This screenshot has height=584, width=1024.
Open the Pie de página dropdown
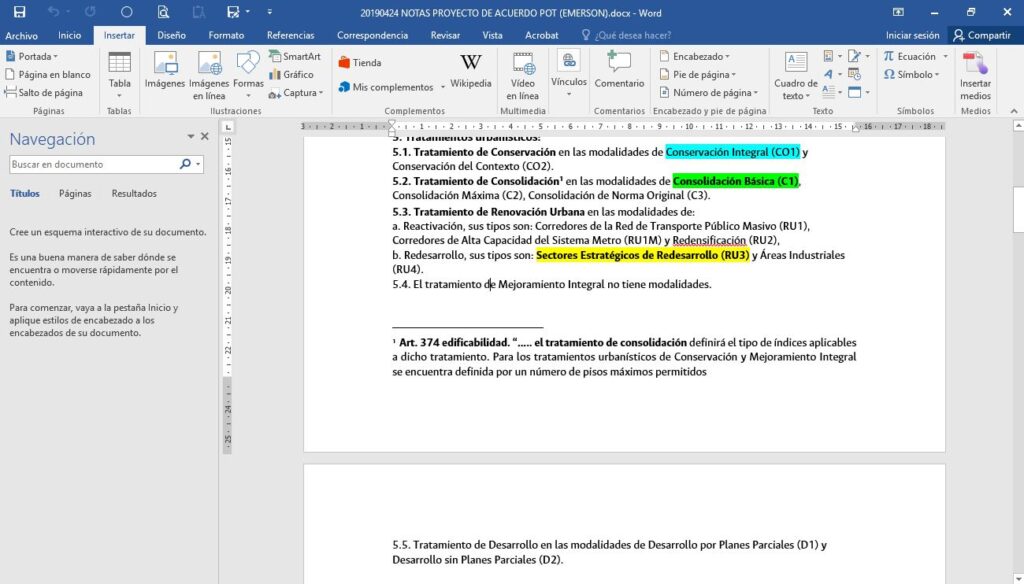697,74
